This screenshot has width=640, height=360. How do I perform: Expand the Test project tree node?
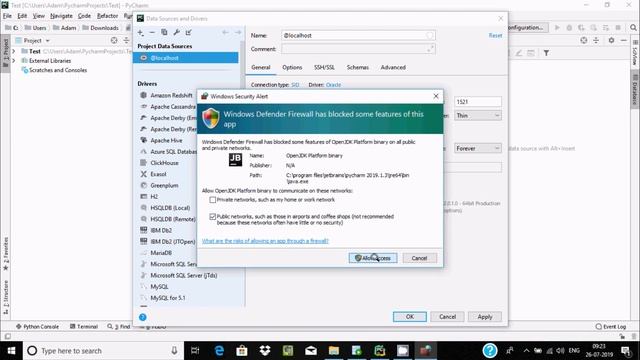click(x=13, y=51)
